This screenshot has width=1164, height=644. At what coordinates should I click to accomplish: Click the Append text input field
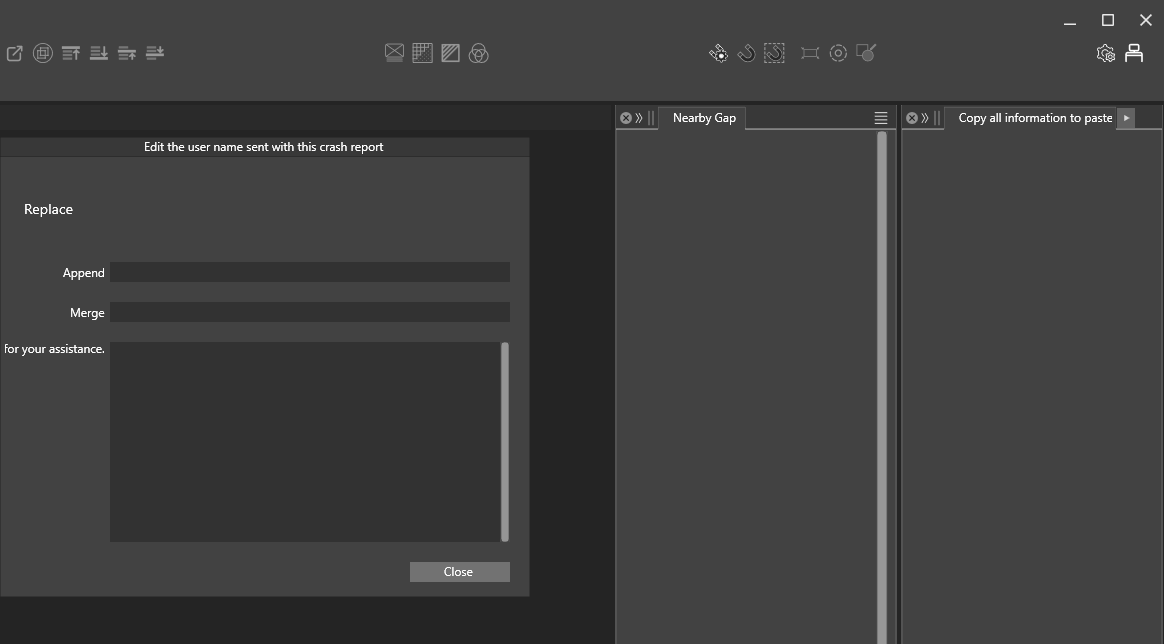click(309, 272)
